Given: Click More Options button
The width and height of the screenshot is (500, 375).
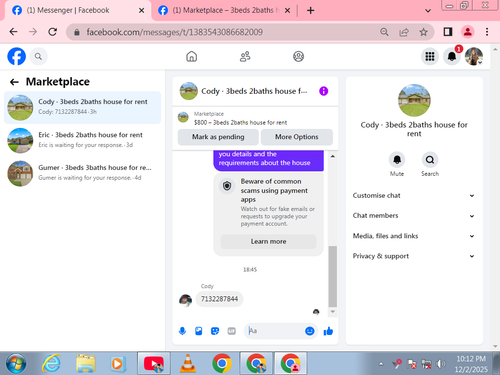Looking at the screenshot, I should pos(297,137).
